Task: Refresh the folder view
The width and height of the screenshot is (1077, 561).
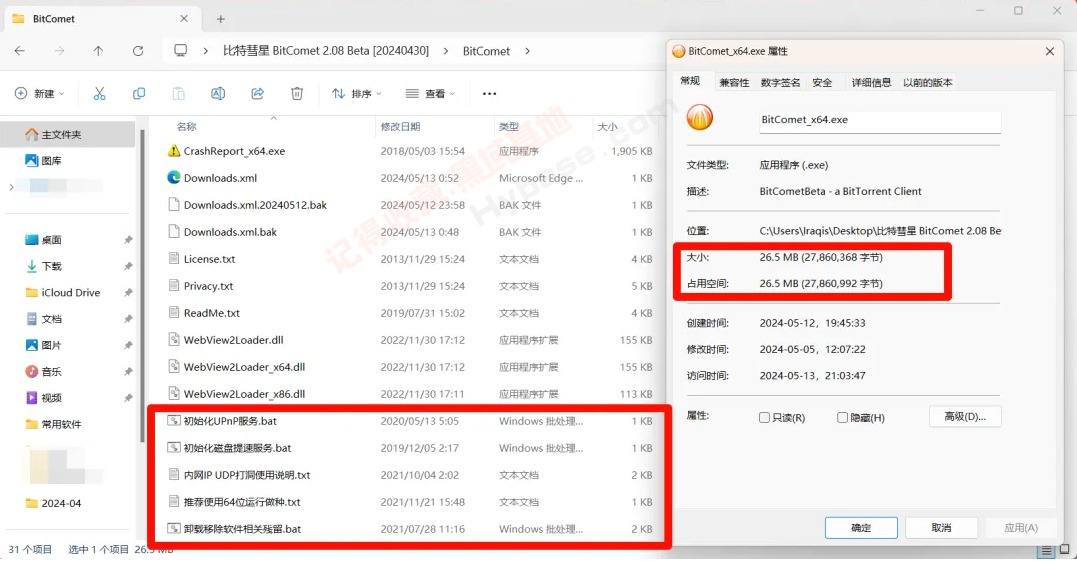Action: (138, 51)
